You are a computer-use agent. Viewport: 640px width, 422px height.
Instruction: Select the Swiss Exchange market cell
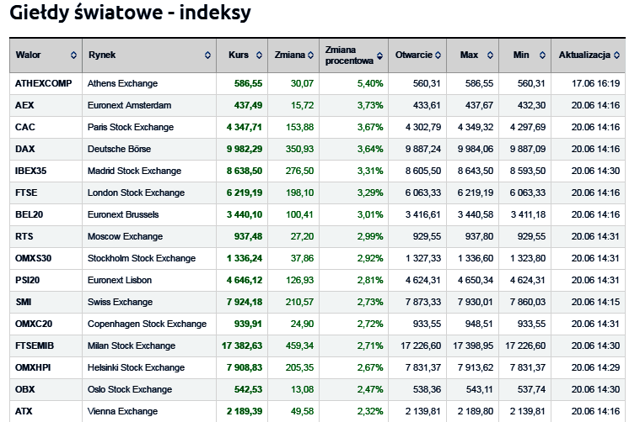[119, 301]
